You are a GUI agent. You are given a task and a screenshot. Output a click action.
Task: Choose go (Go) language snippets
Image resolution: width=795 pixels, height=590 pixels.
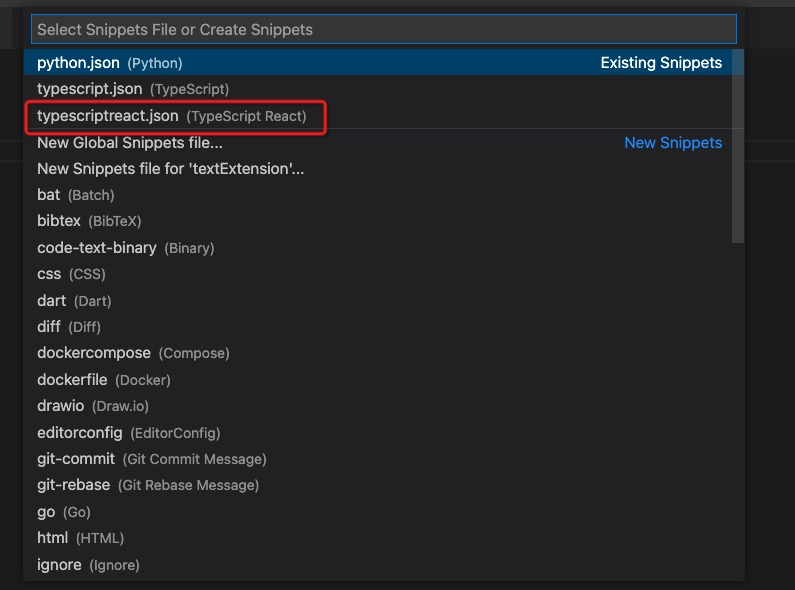coord(64,512)
